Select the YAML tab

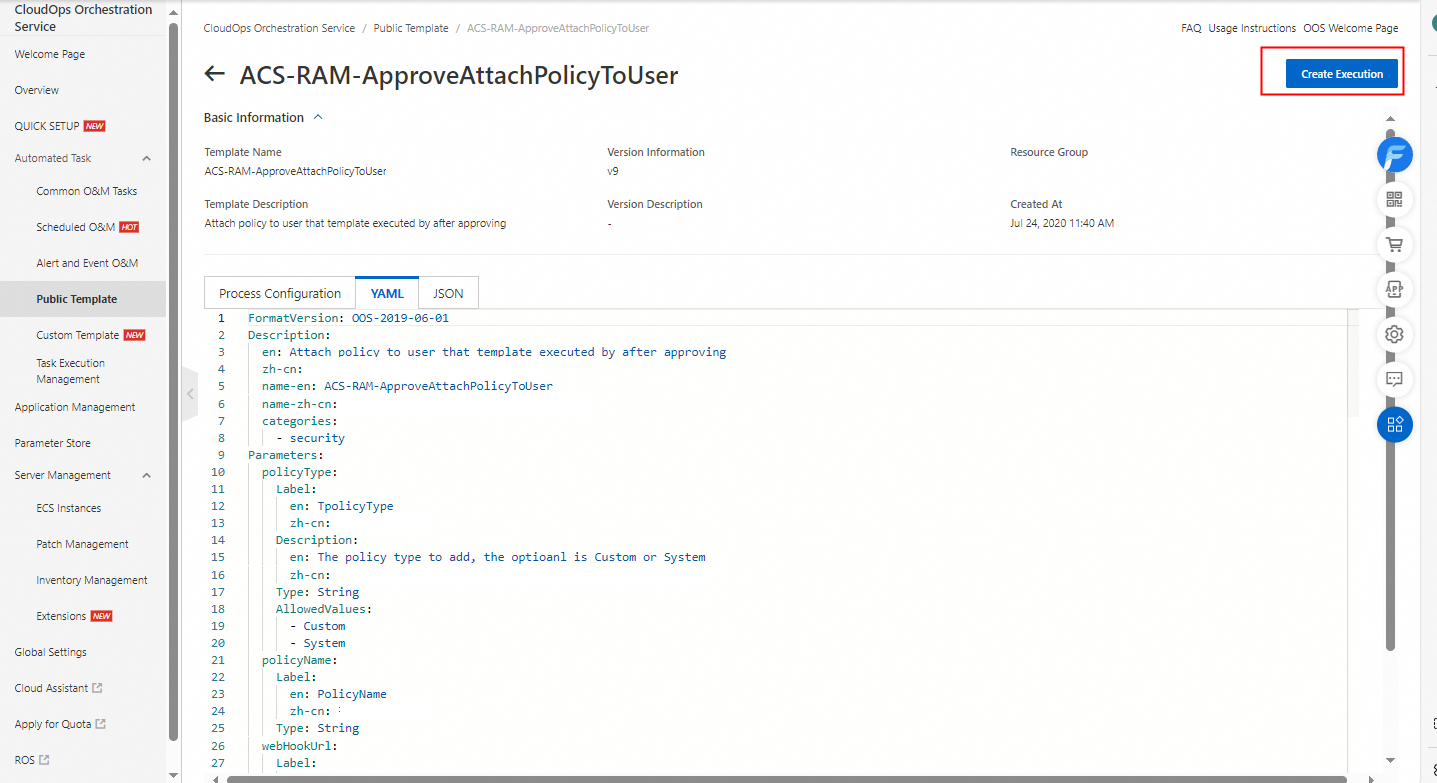[x=387, y=293]
